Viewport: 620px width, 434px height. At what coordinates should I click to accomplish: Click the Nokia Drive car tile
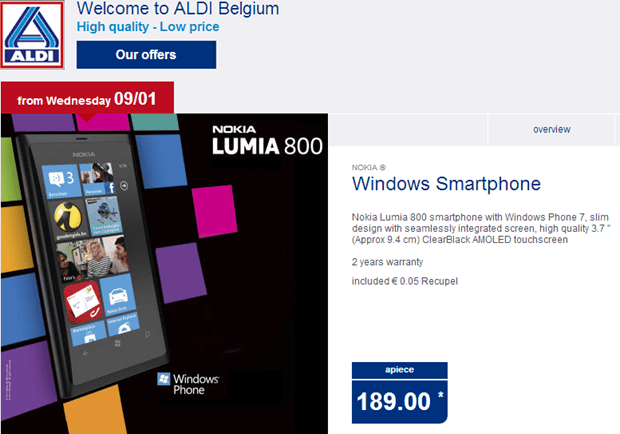pyautogui.click(x=118, y=295)
